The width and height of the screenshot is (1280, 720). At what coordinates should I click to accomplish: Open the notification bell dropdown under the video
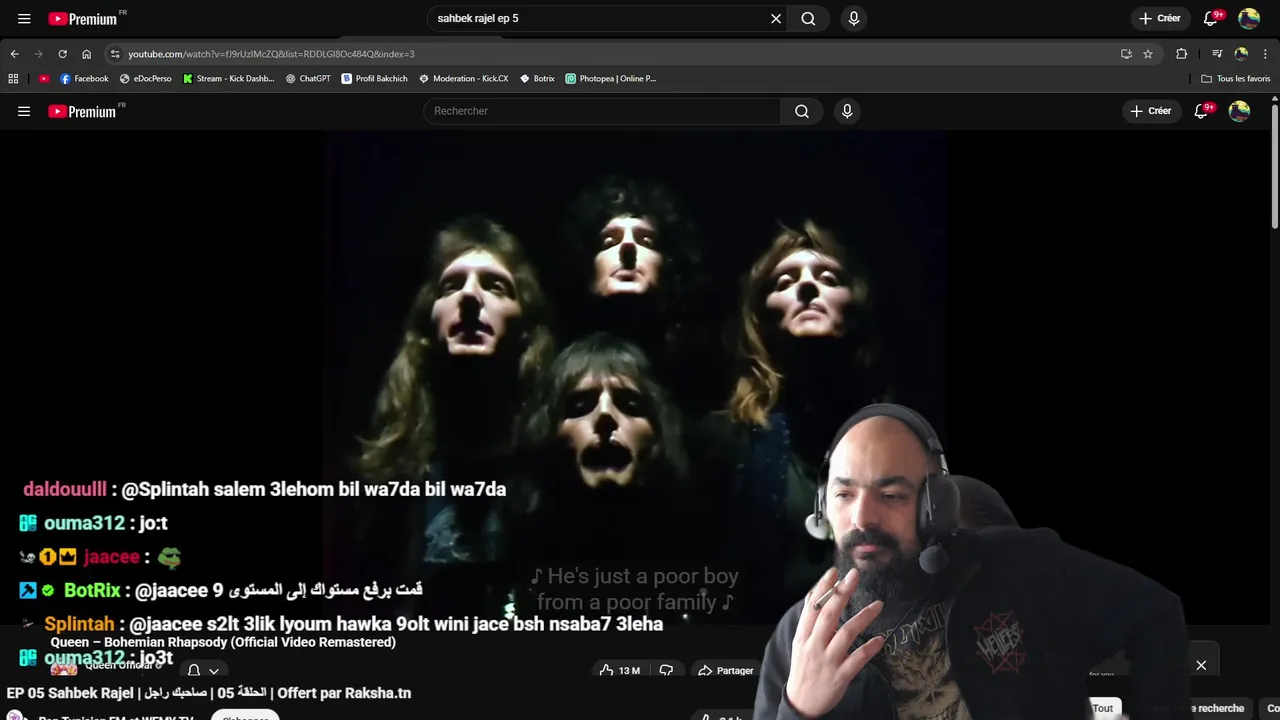pos(203,671)
